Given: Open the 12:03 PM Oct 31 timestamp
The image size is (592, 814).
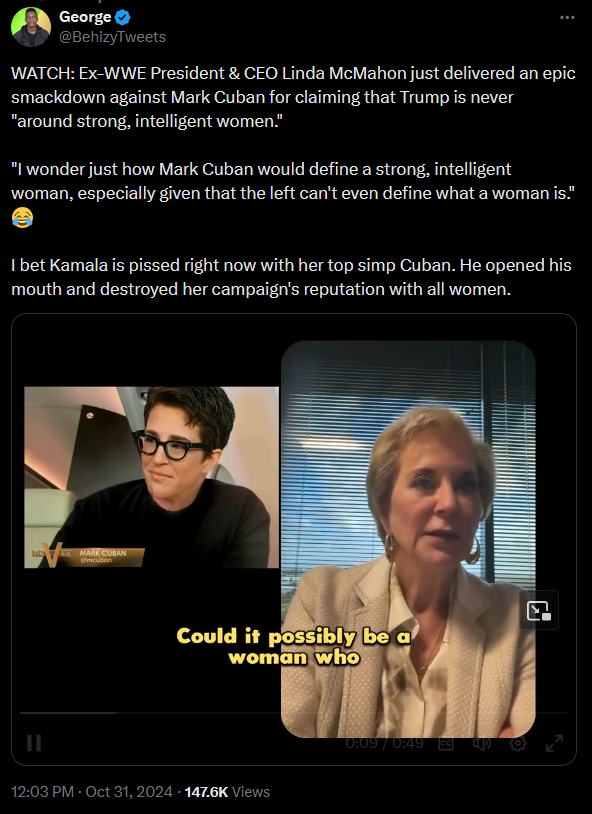Looking at the screenshot, I should coord(92,792).
